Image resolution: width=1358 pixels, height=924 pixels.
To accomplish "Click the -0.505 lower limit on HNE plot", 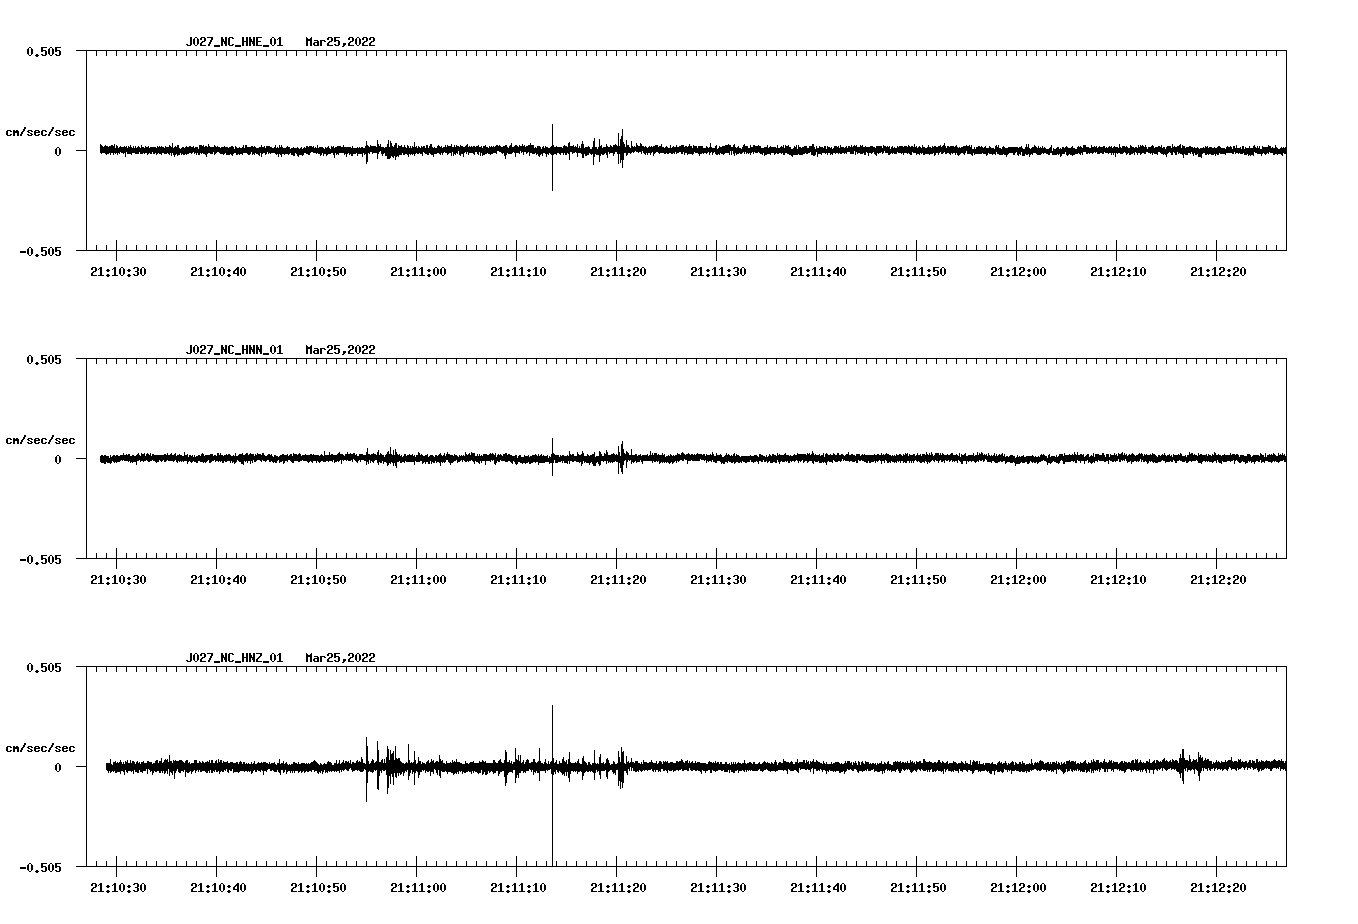I will click(40, 251).
